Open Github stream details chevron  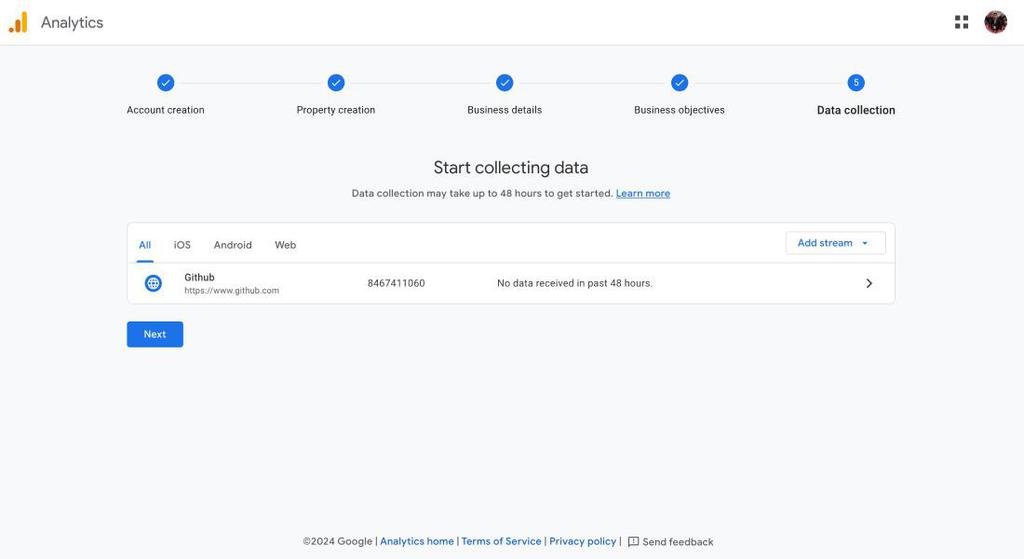(x=869, y=283)
